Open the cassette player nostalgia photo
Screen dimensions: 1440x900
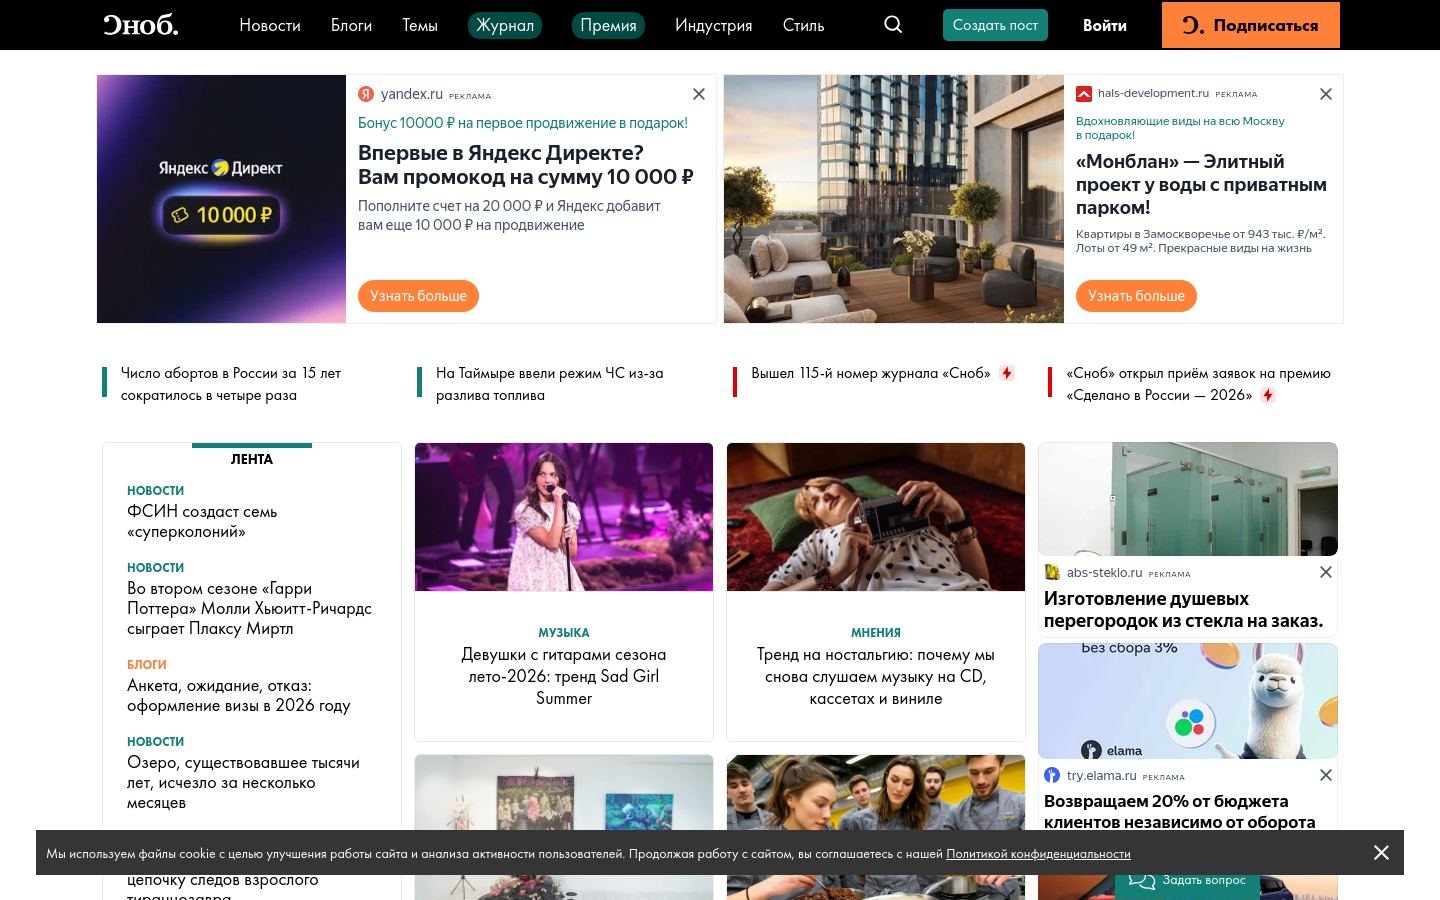tap(876, 517)
